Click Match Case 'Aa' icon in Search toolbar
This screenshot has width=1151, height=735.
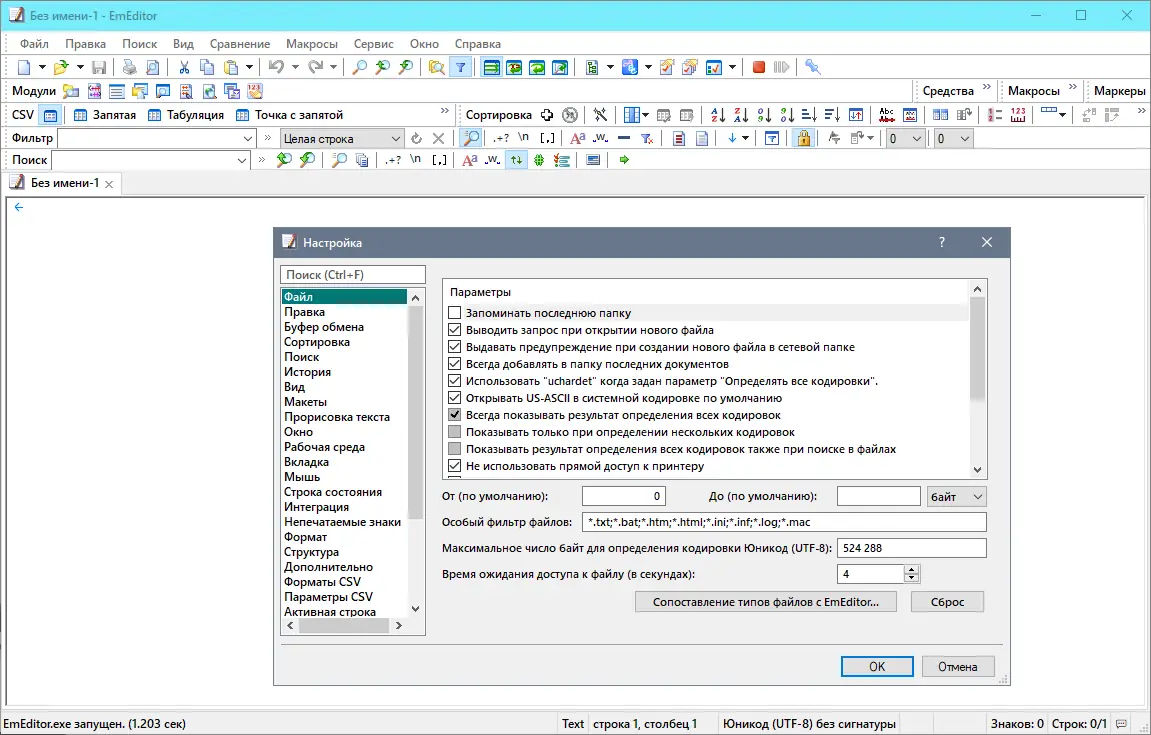point(470,159)
